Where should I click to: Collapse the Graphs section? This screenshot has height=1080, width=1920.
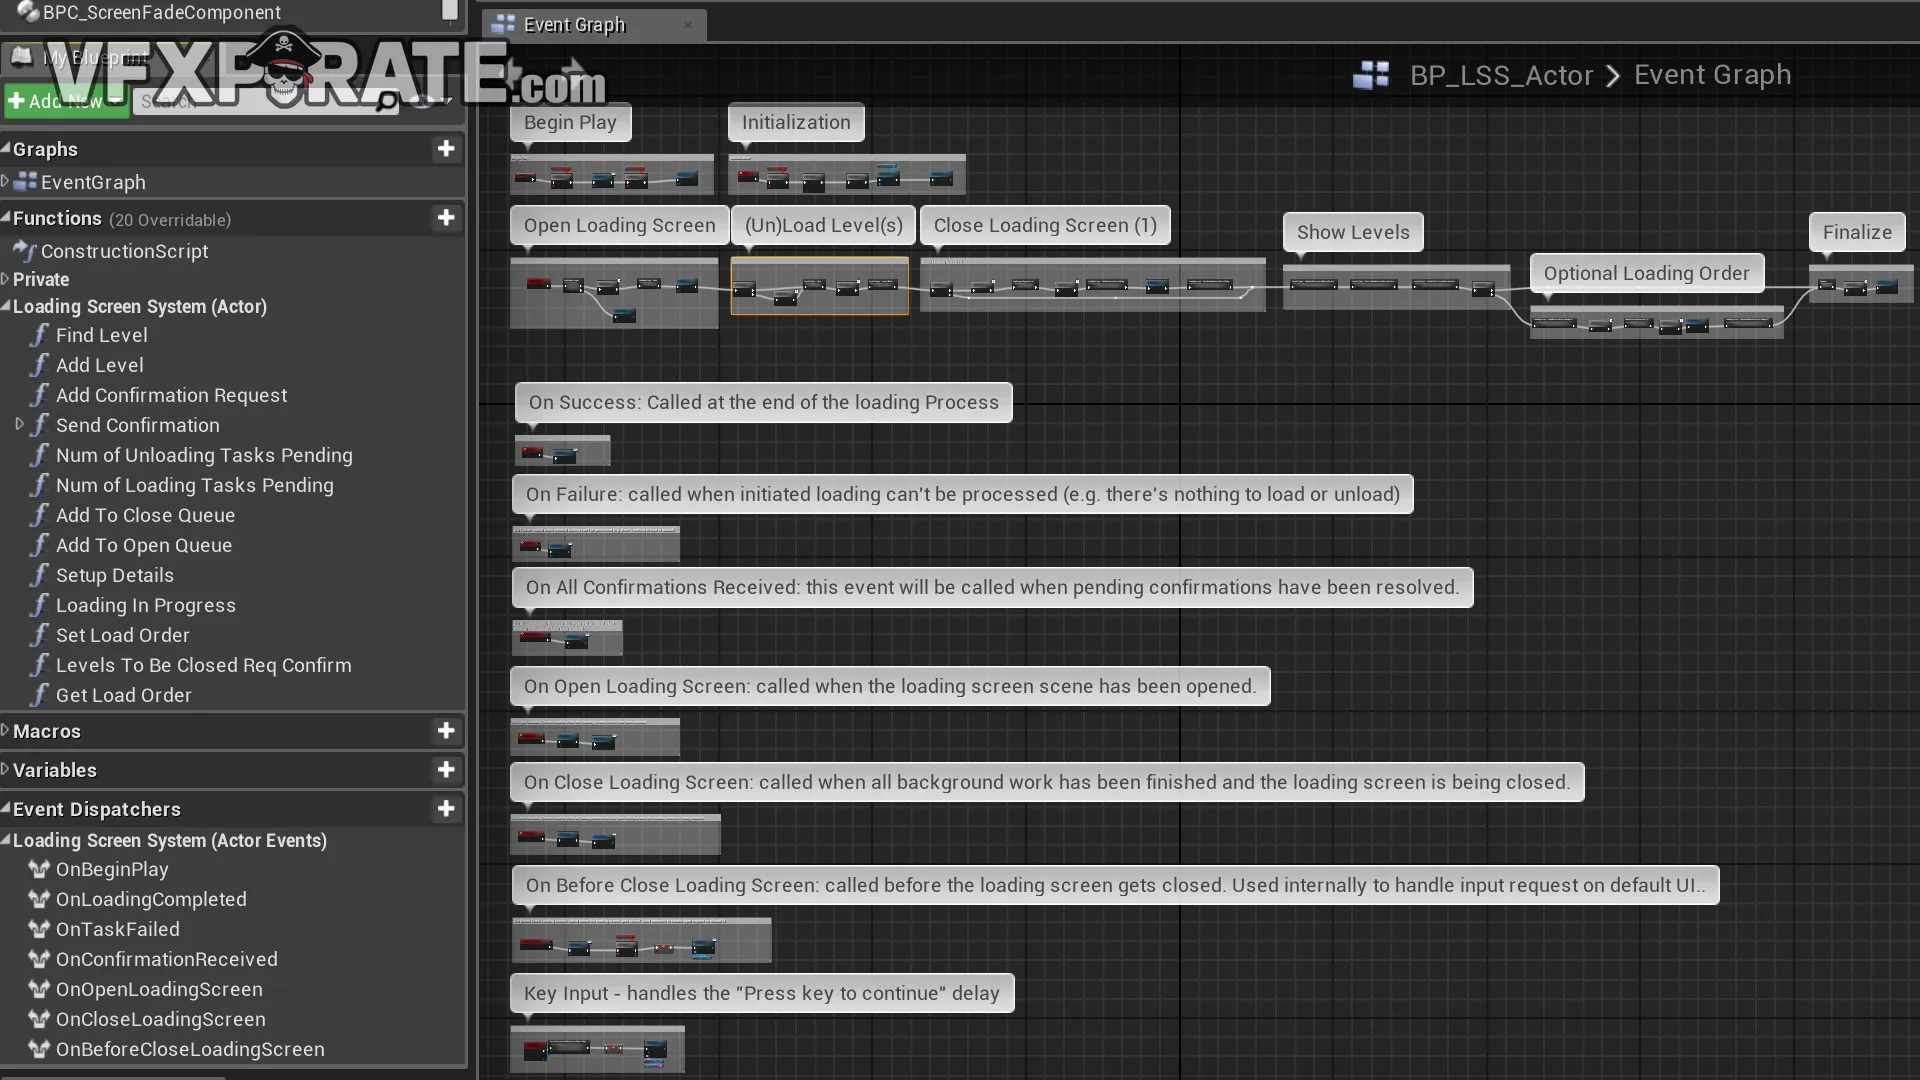tap(6, 148)
